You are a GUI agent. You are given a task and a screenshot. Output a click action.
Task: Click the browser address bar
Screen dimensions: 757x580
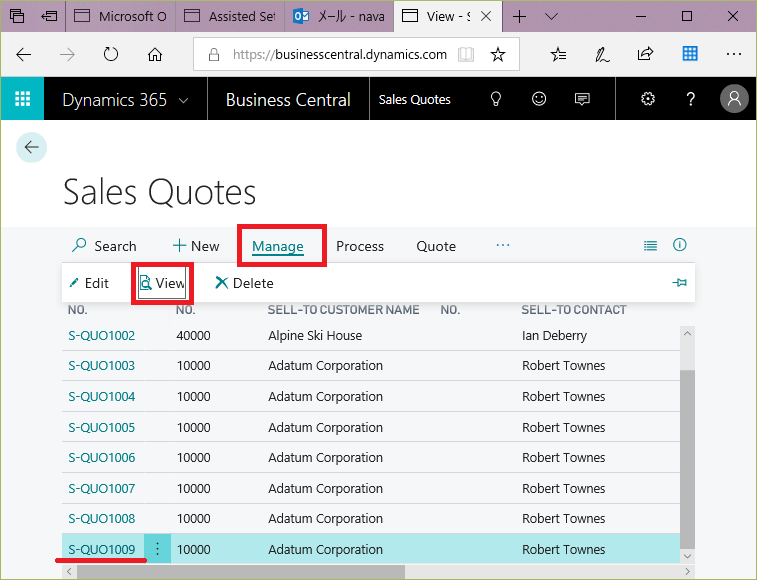[340, 55]
